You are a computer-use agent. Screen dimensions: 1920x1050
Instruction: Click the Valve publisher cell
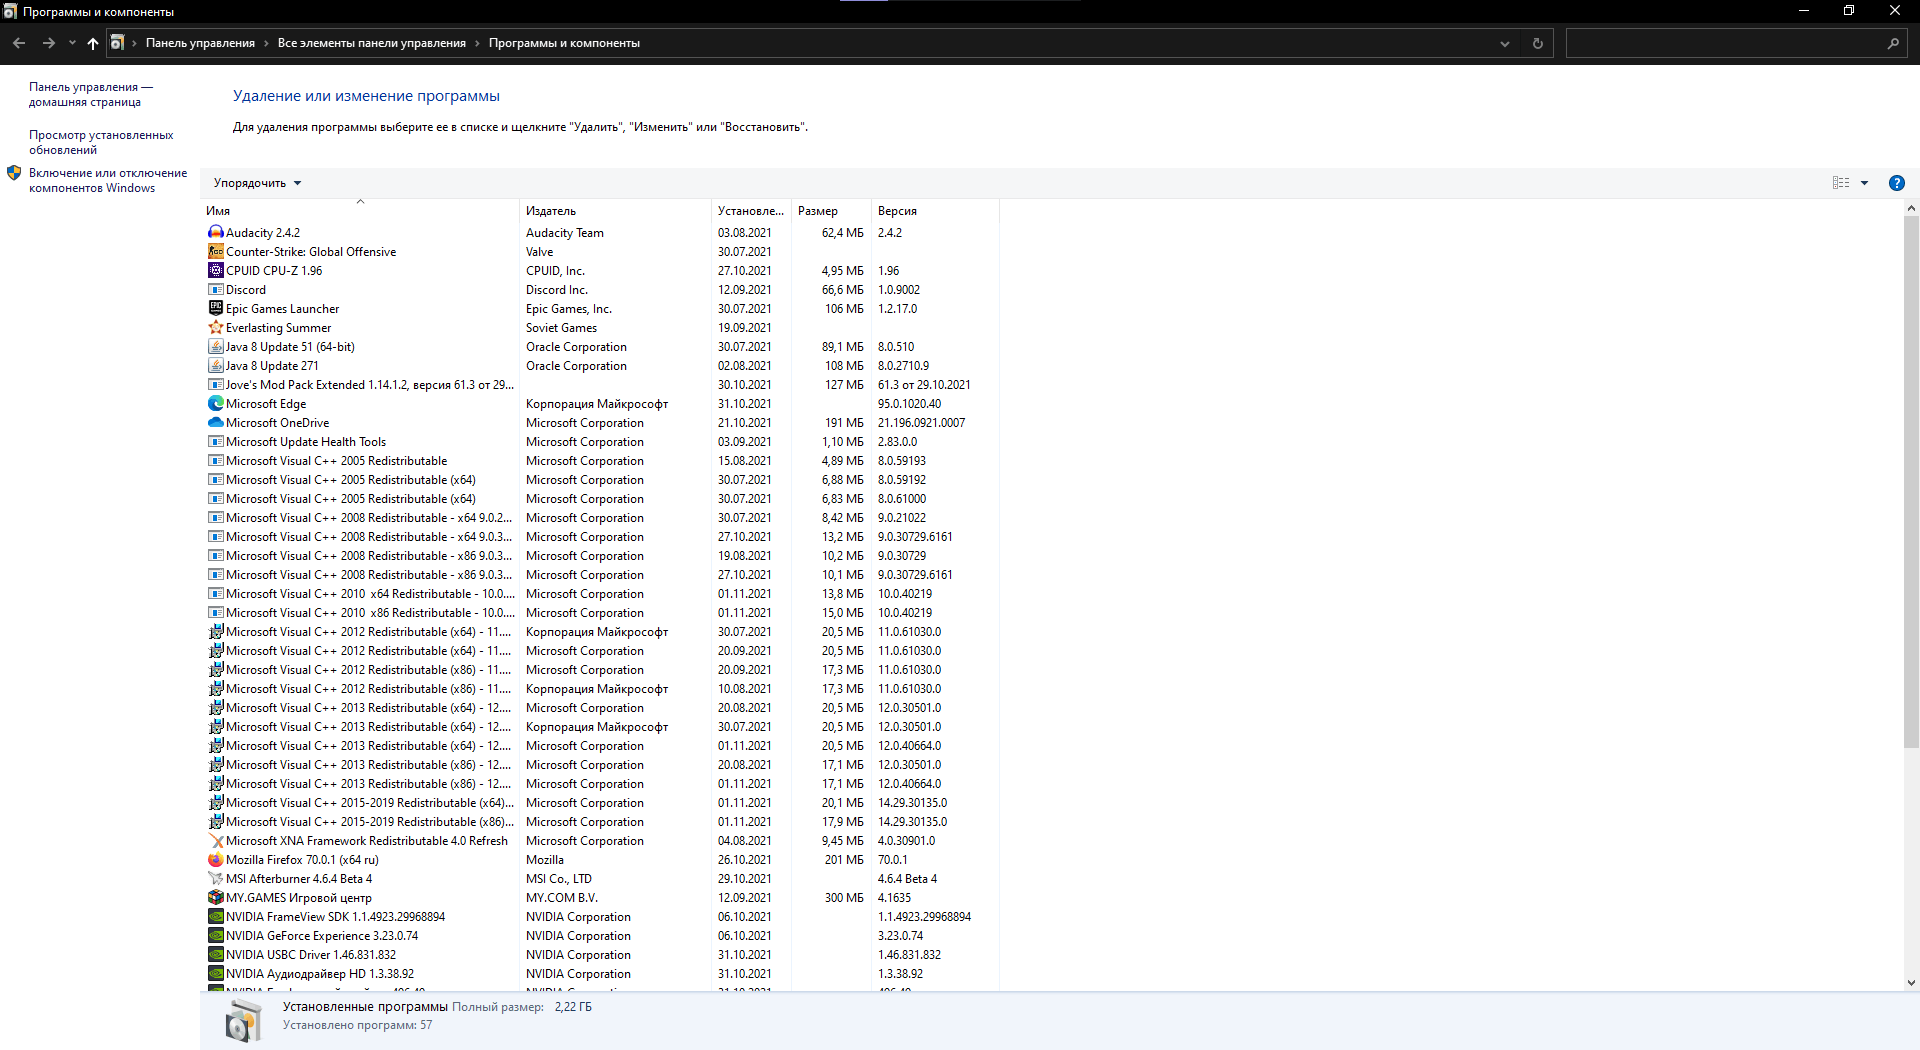[540, 252]
